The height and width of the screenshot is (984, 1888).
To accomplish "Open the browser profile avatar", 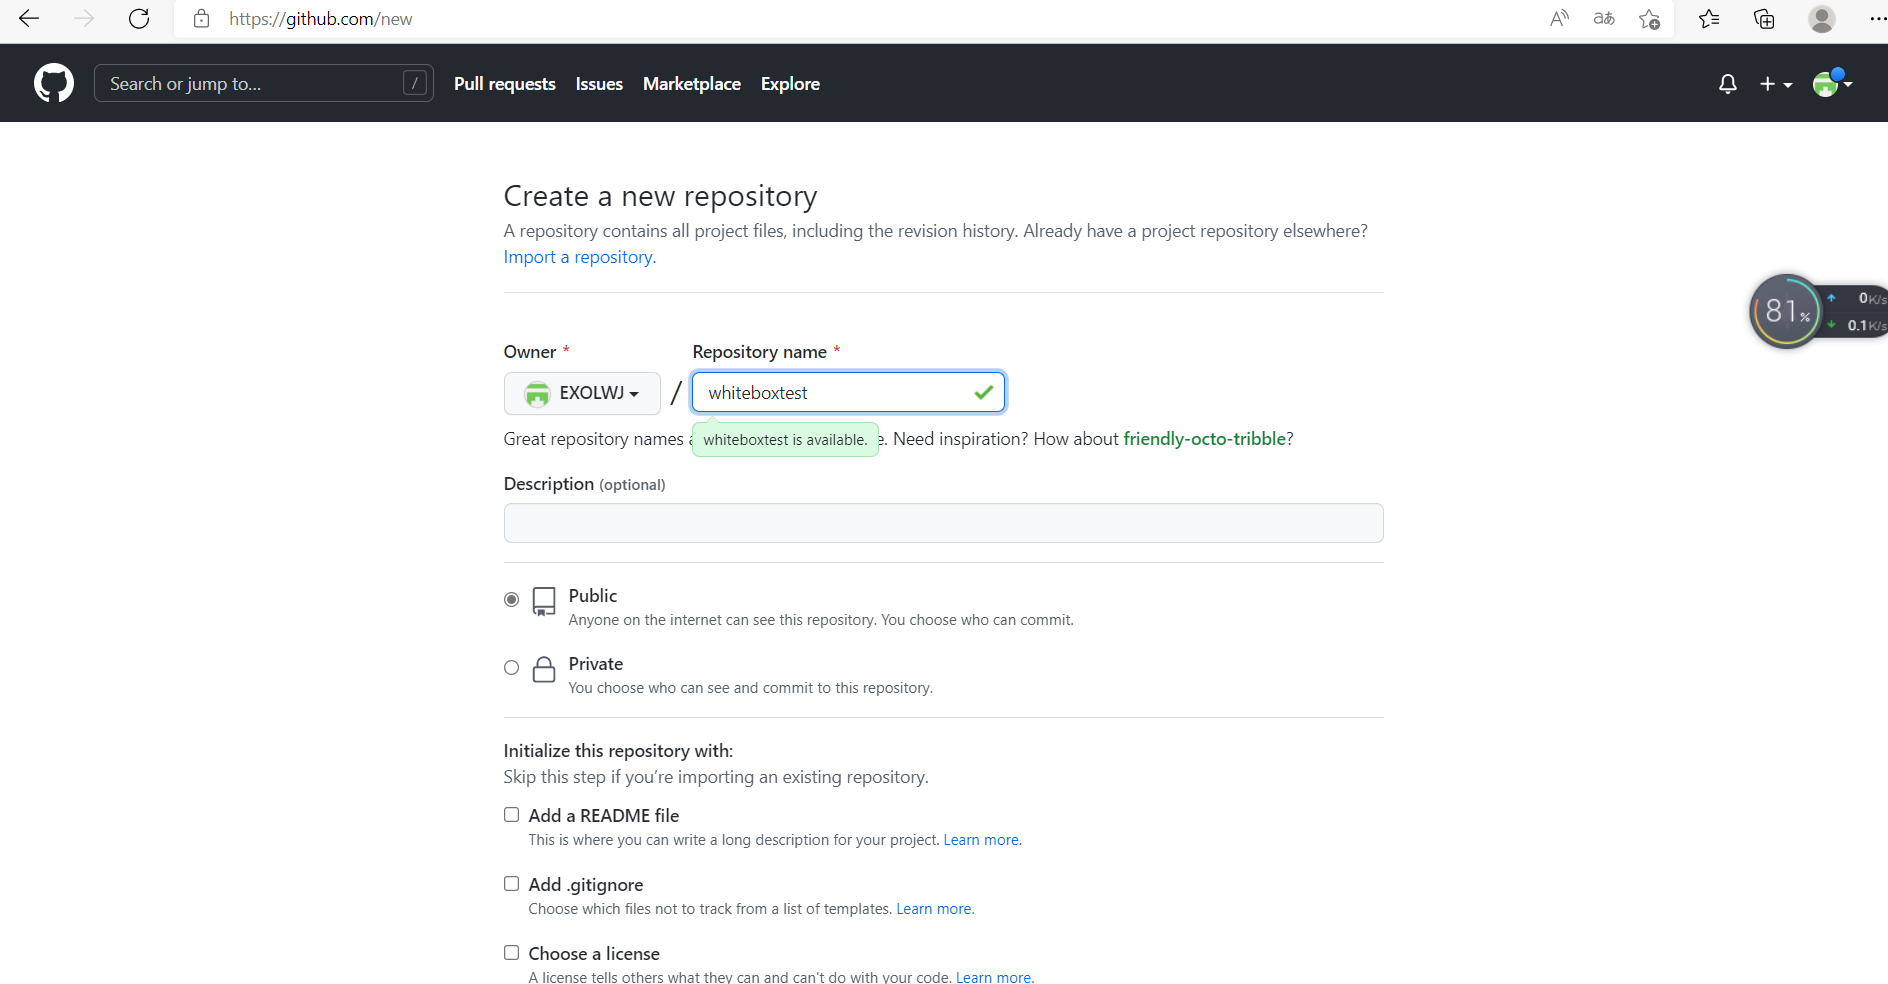I will (x=1822, y=19).
